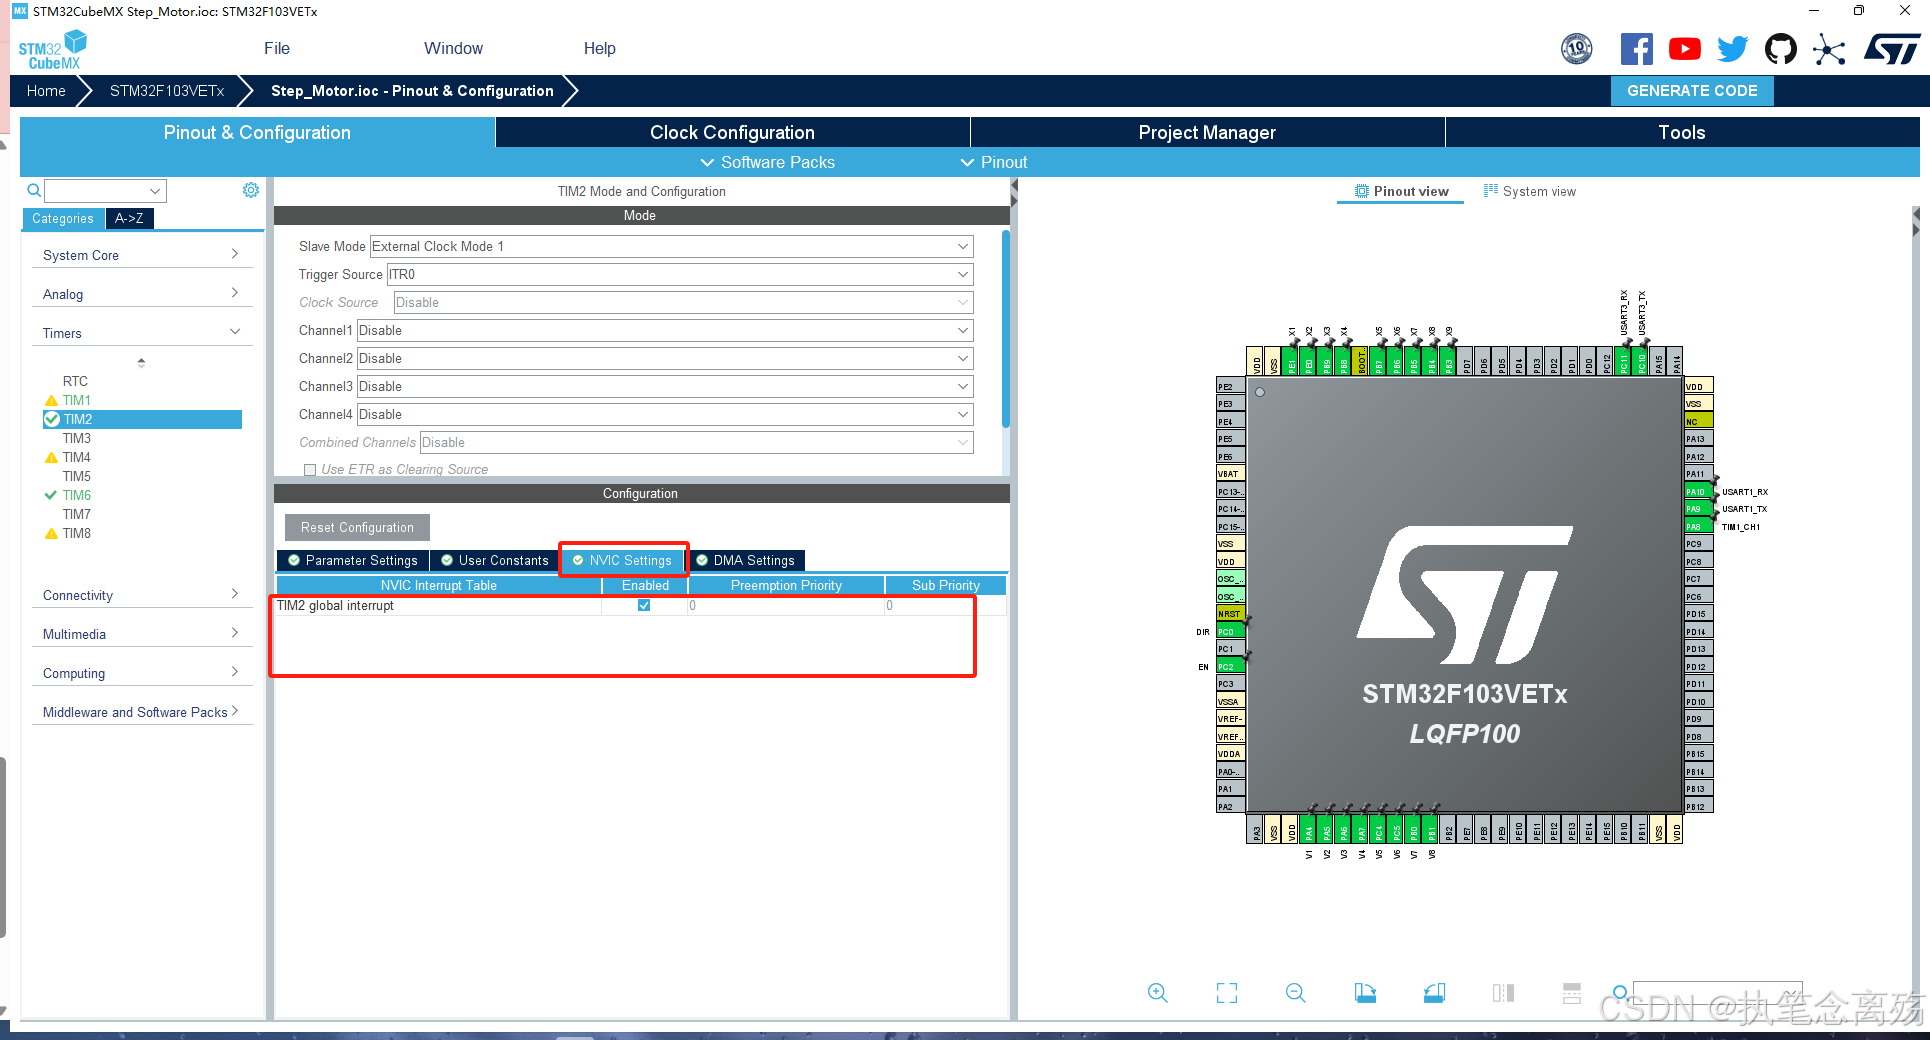Click the best fit icon under the chip diagram

[x=1227, y=993]
